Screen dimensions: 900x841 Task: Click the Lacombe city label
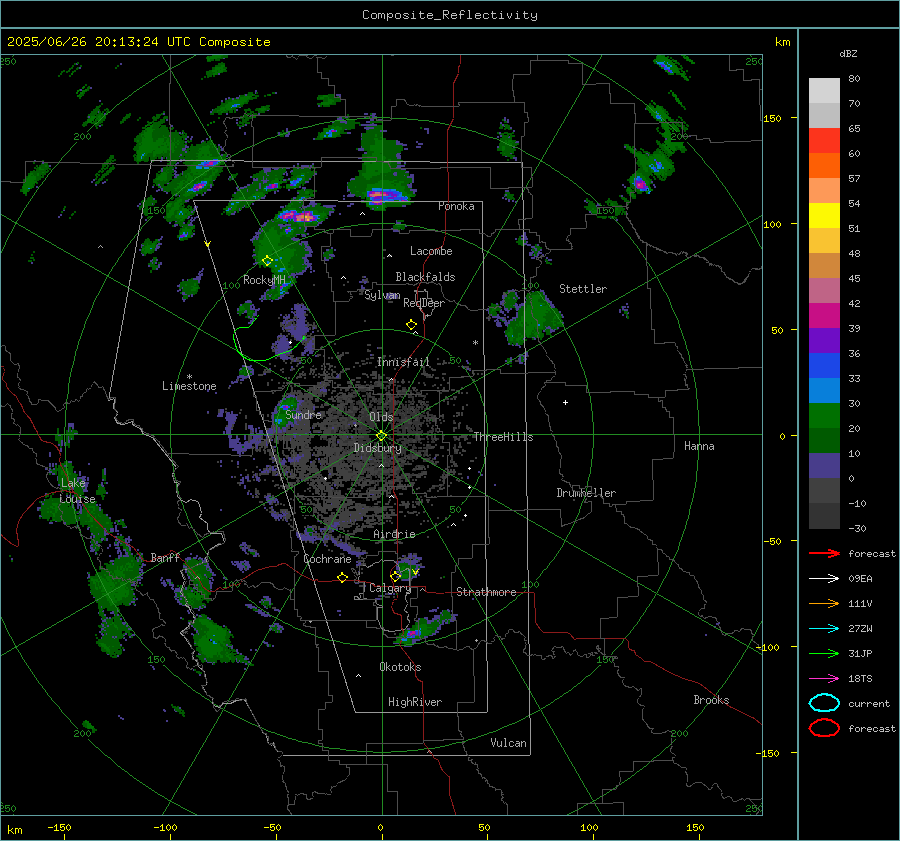(x=431, y=251)
